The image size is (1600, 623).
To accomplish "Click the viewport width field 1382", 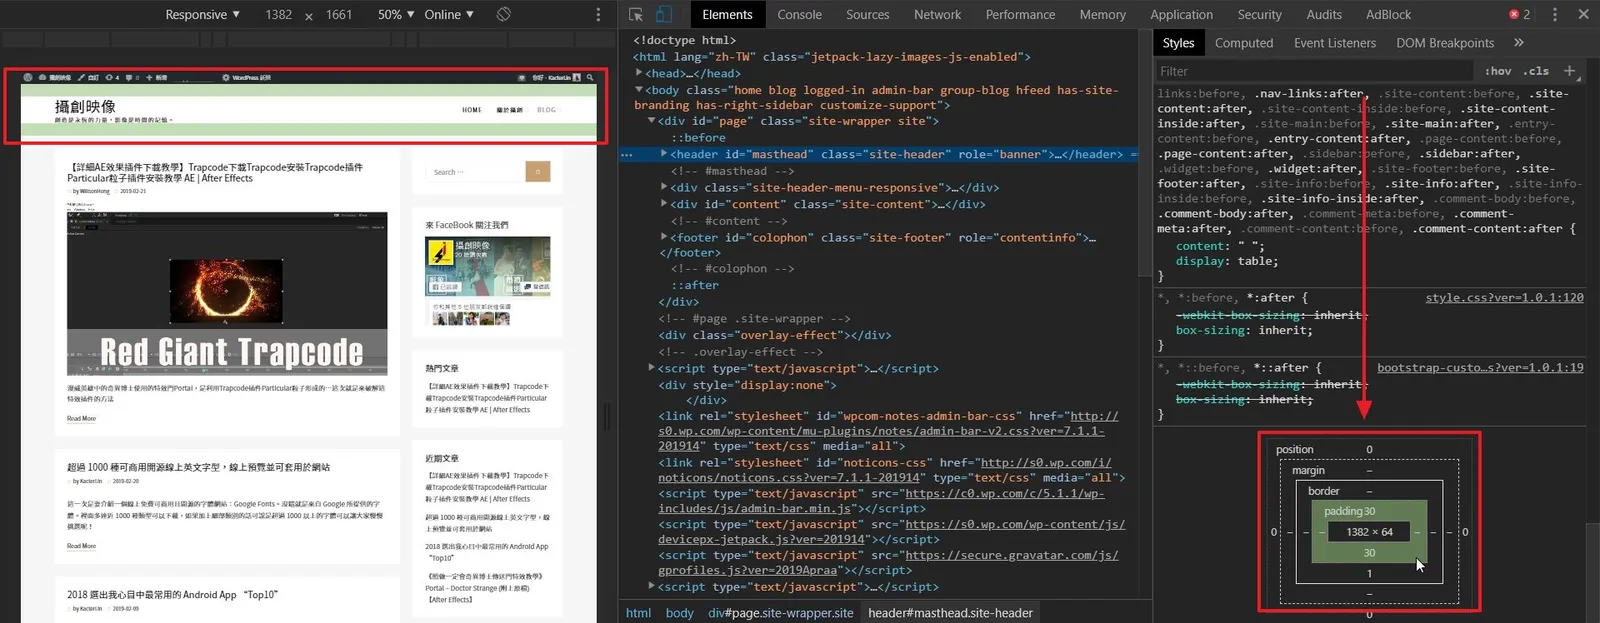I will pos(279,15).
